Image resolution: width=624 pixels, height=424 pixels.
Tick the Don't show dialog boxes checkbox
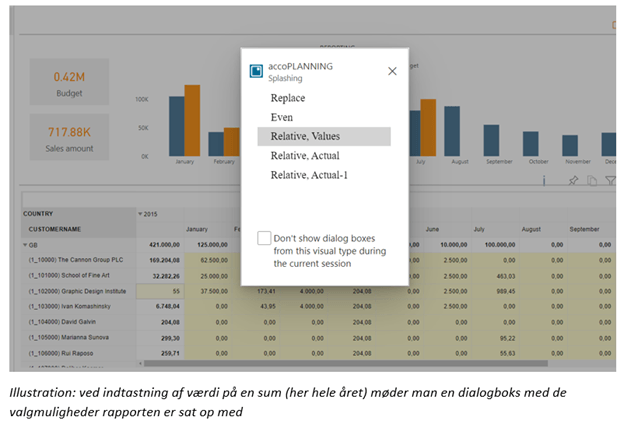click(x=264, y=238)
